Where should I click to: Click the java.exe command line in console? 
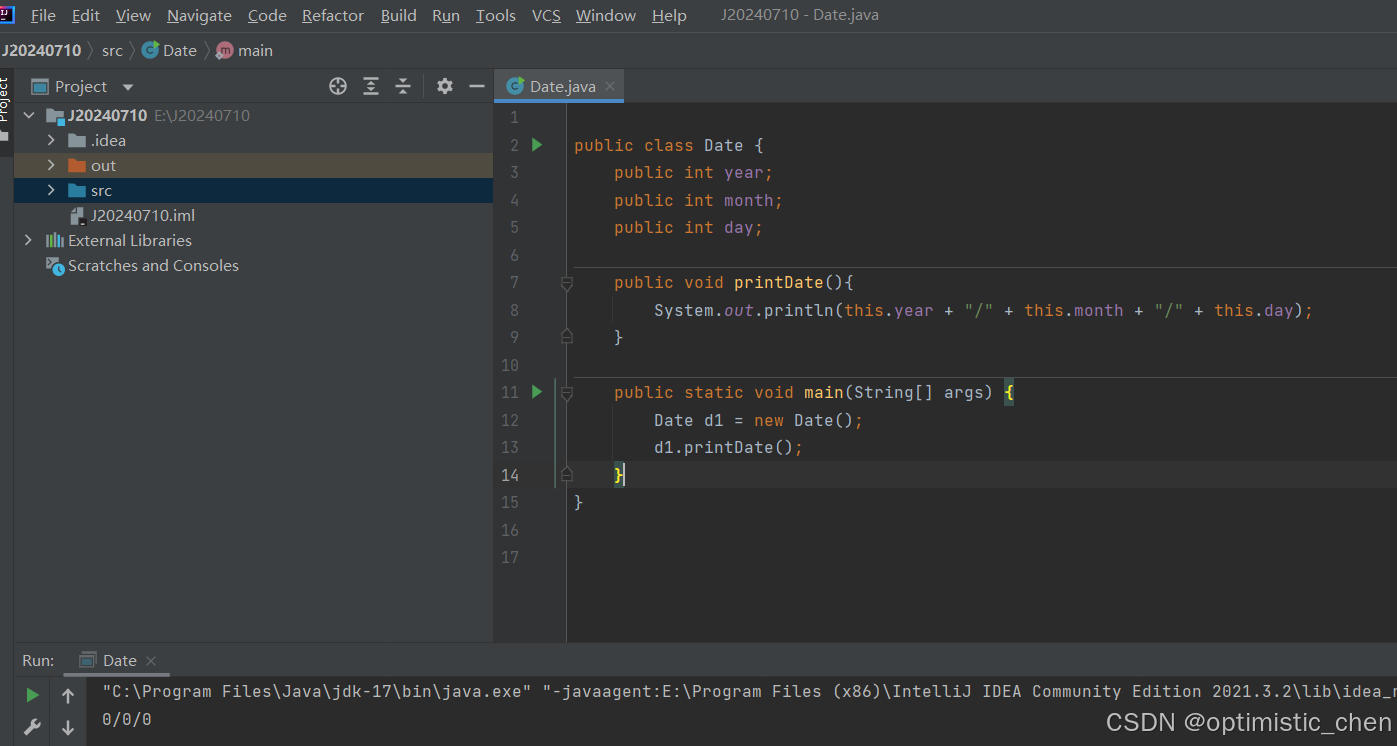point(749,691)
